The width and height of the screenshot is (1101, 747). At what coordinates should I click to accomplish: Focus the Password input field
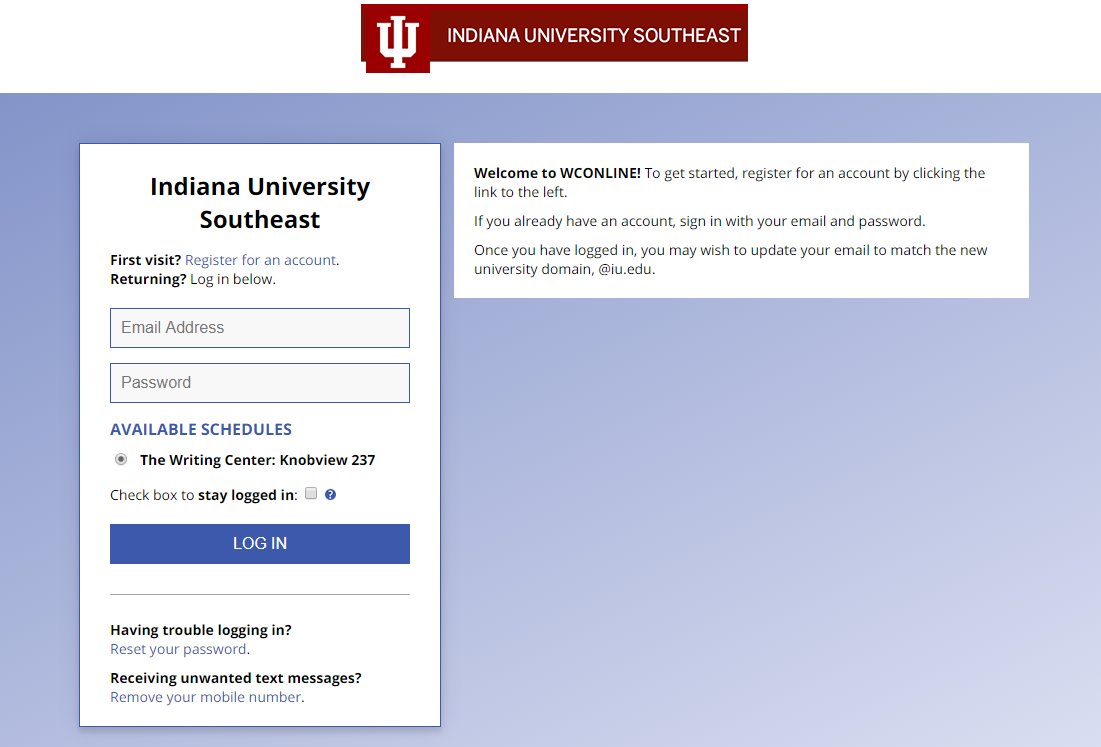[260, 383]
